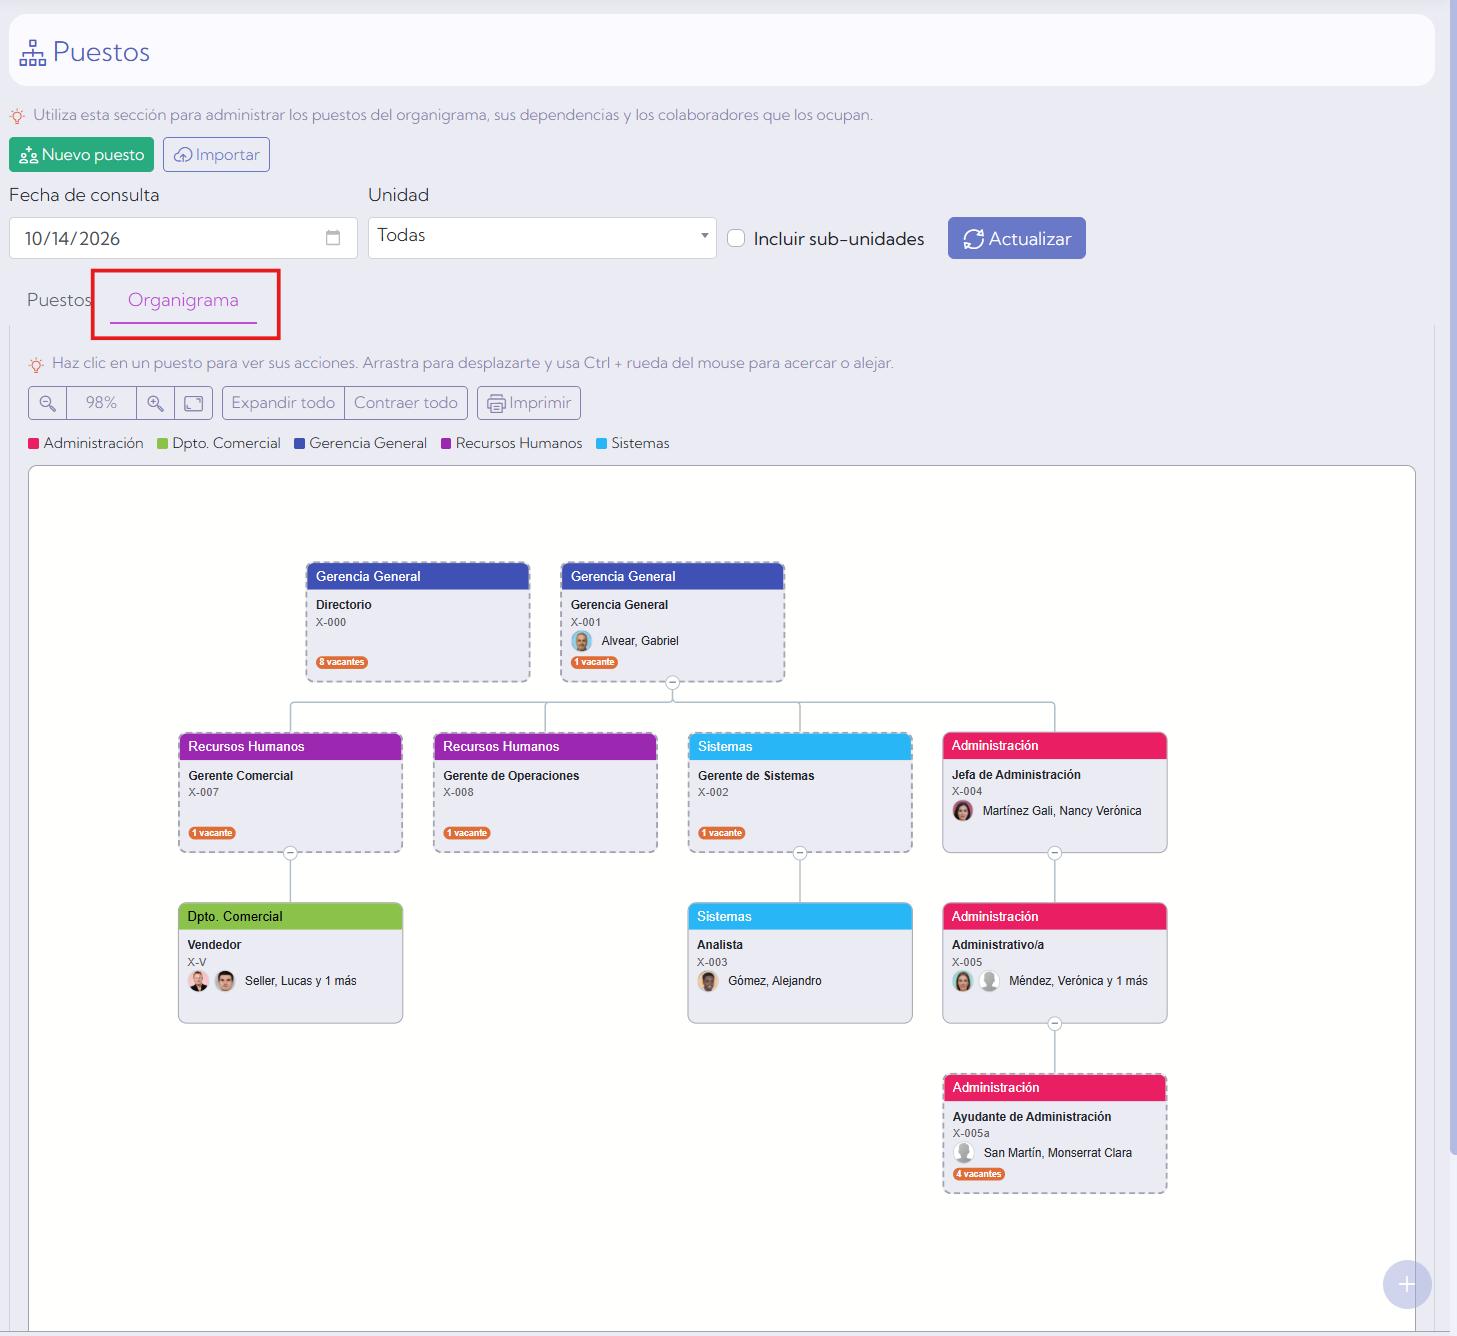Click the San Martín placeholder avatar
This screenshot has width=1457, height=1336.
coord(964,1153)
